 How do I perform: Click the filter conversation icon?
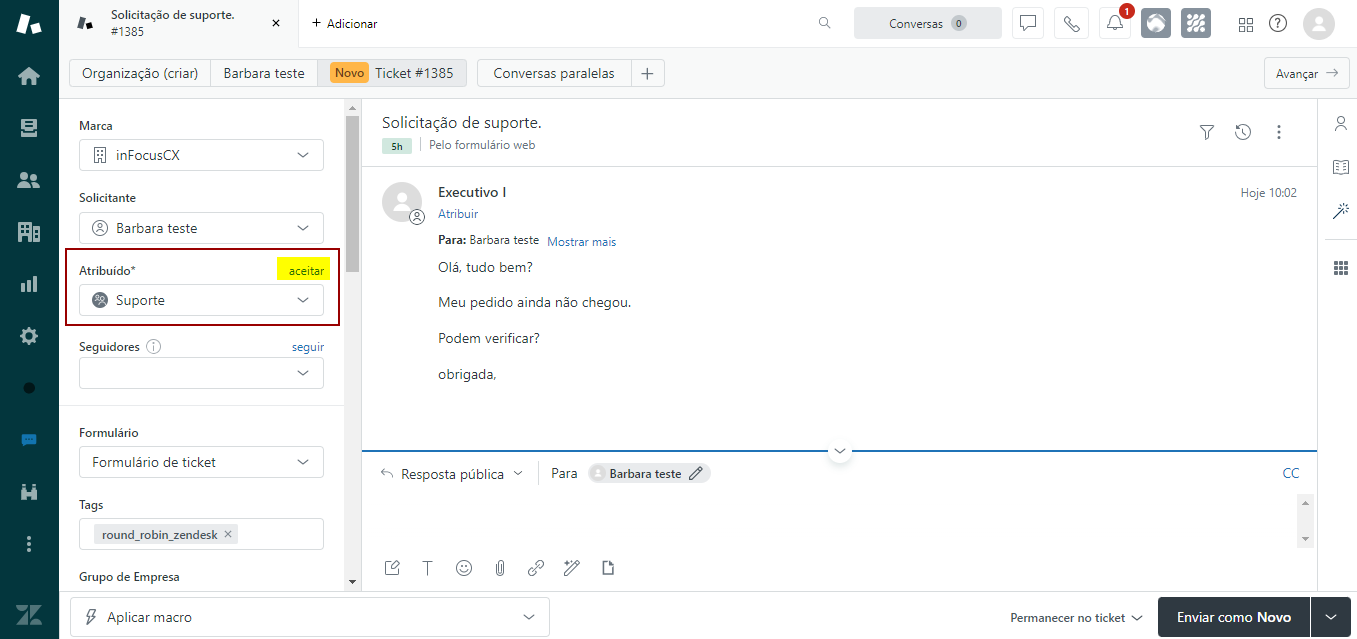[x=1207, y=132]
